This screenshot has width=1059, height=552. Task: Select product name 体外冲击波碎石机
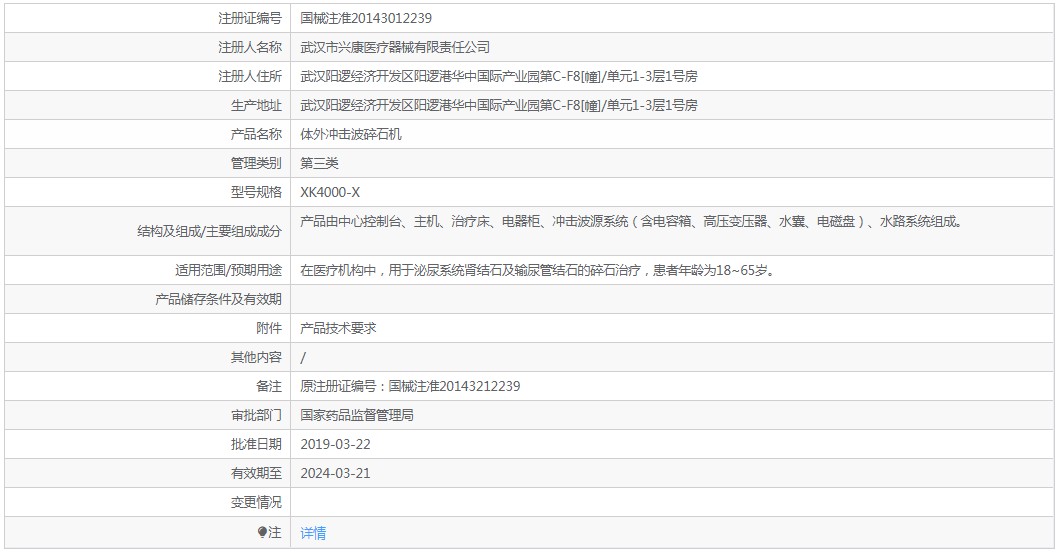tap(351, 134)
